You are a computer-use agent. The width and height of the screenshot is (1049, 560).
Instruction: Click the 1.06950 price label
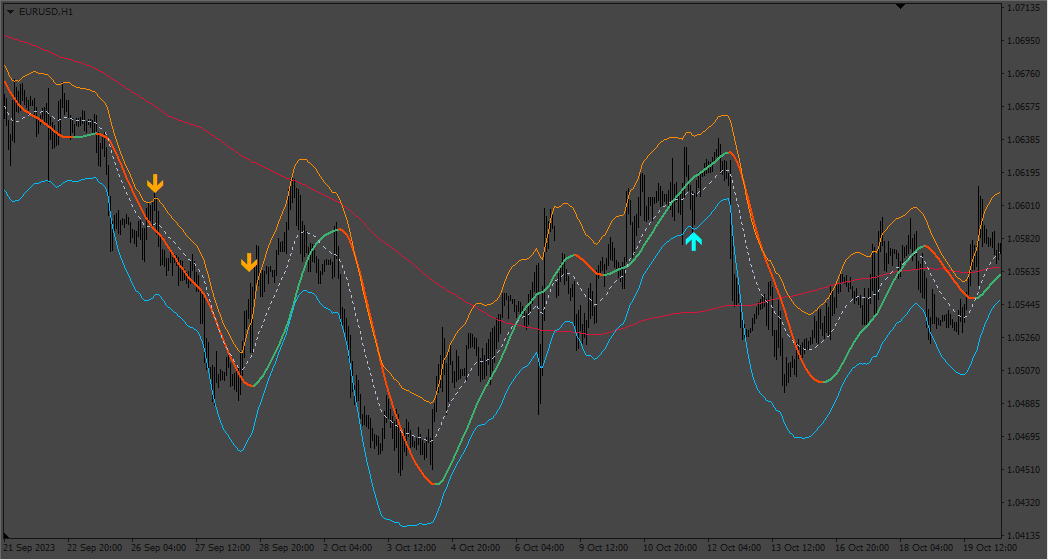click(1024, 41)
